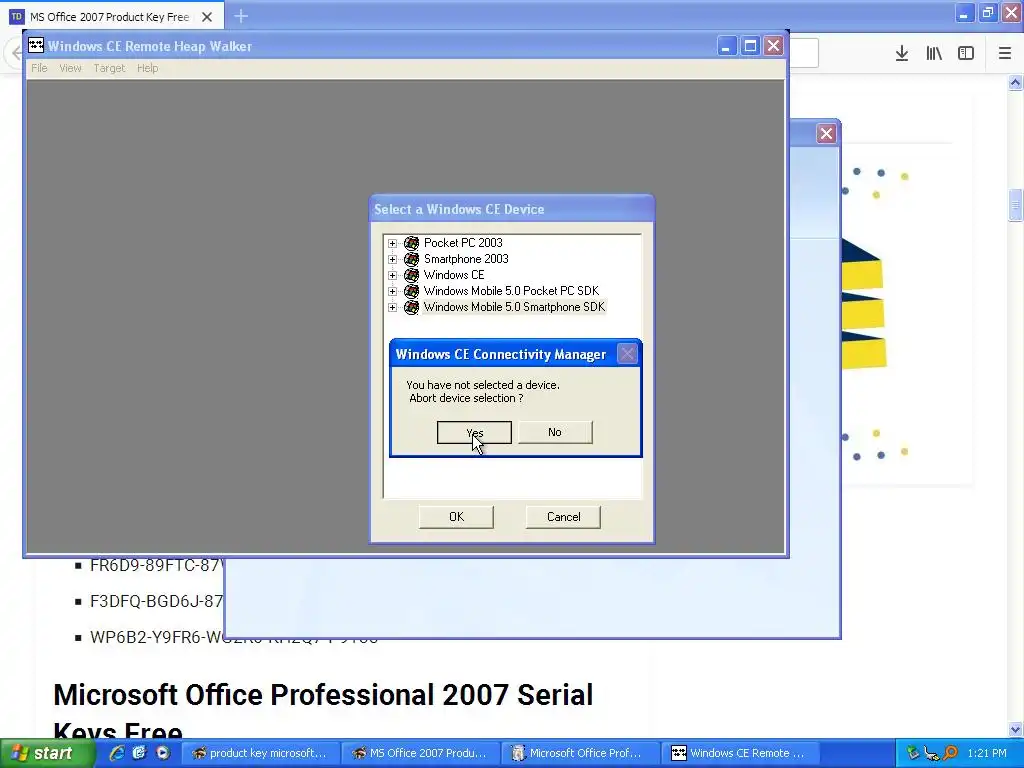This screenshot has width=1024, height=768.
Task: Open browser Downloads panel
Action: coord(902,54)
